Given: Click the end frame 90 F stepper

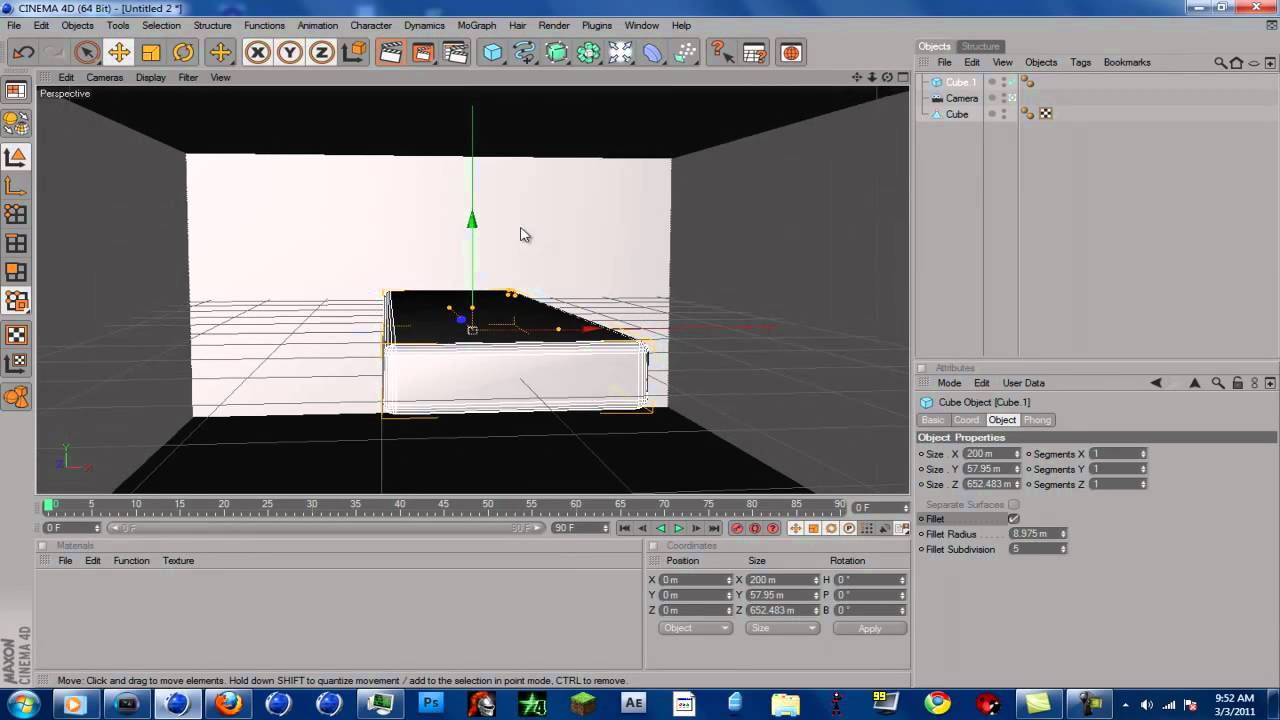Looking at the screenshot, I should coord(606,528).
